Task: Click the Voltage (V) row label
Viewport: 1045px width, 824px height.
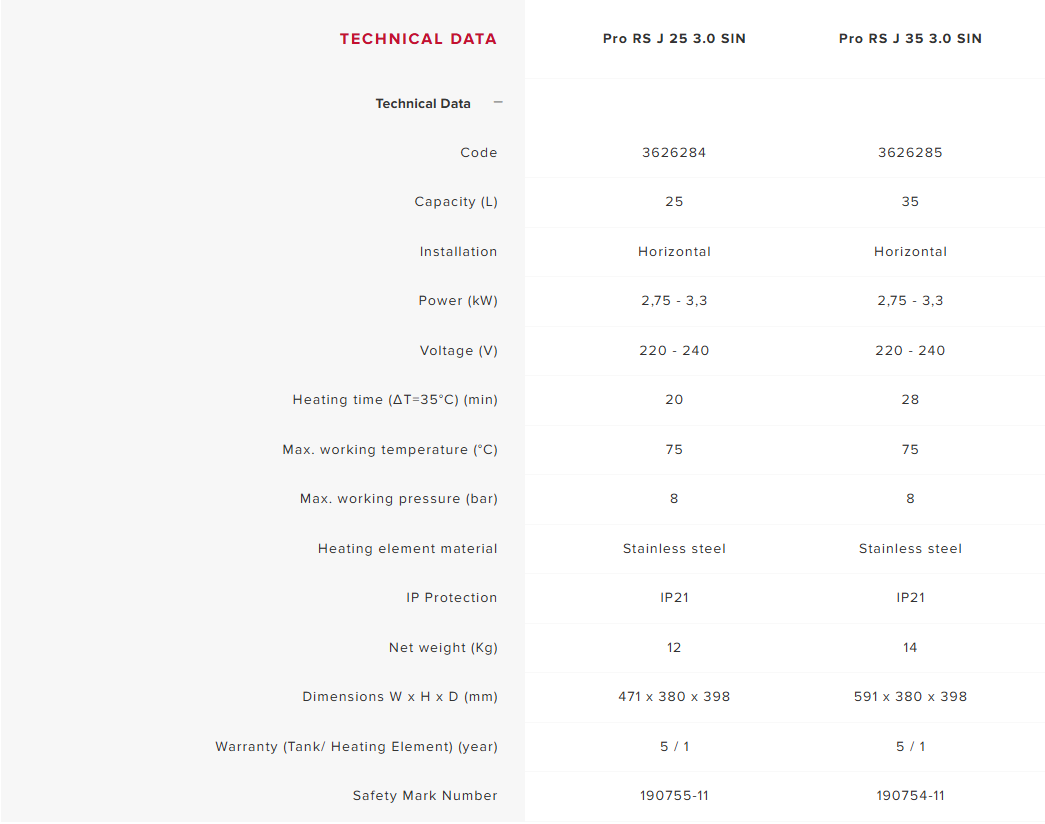Action: click(459, 351)
